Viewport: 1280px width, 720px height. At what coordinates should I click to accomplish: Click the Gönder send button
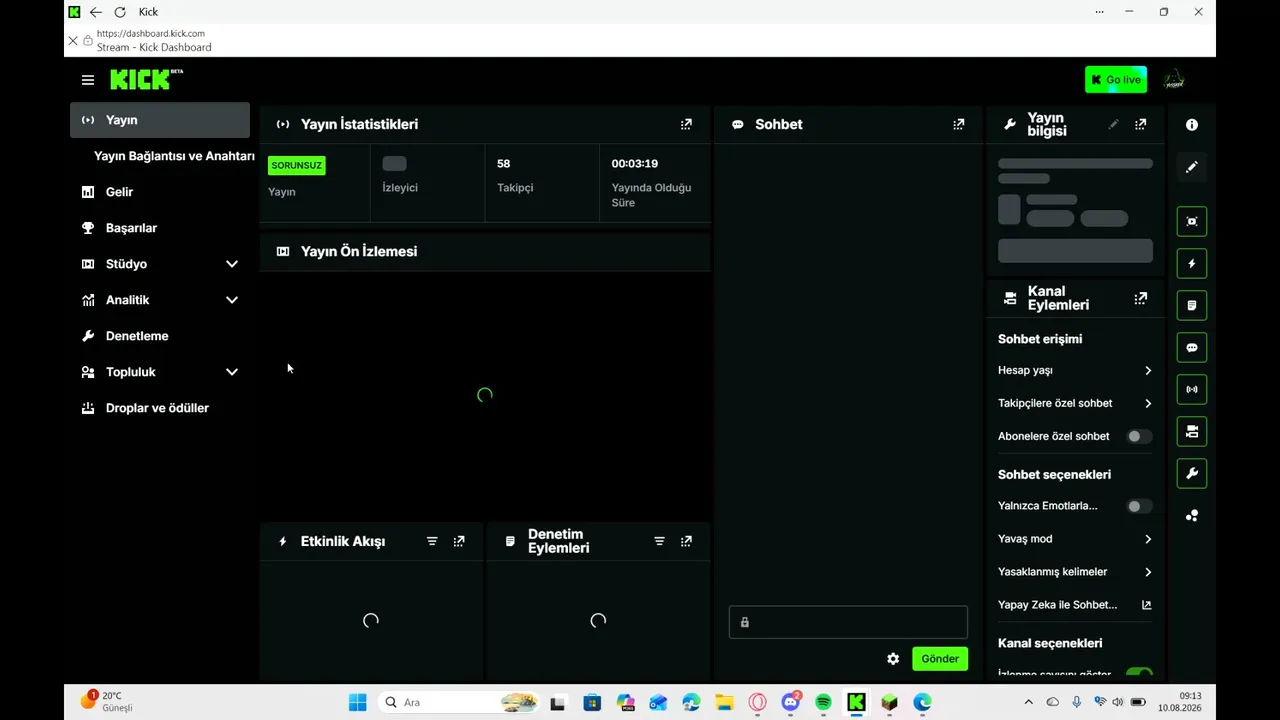coord(940,659)
